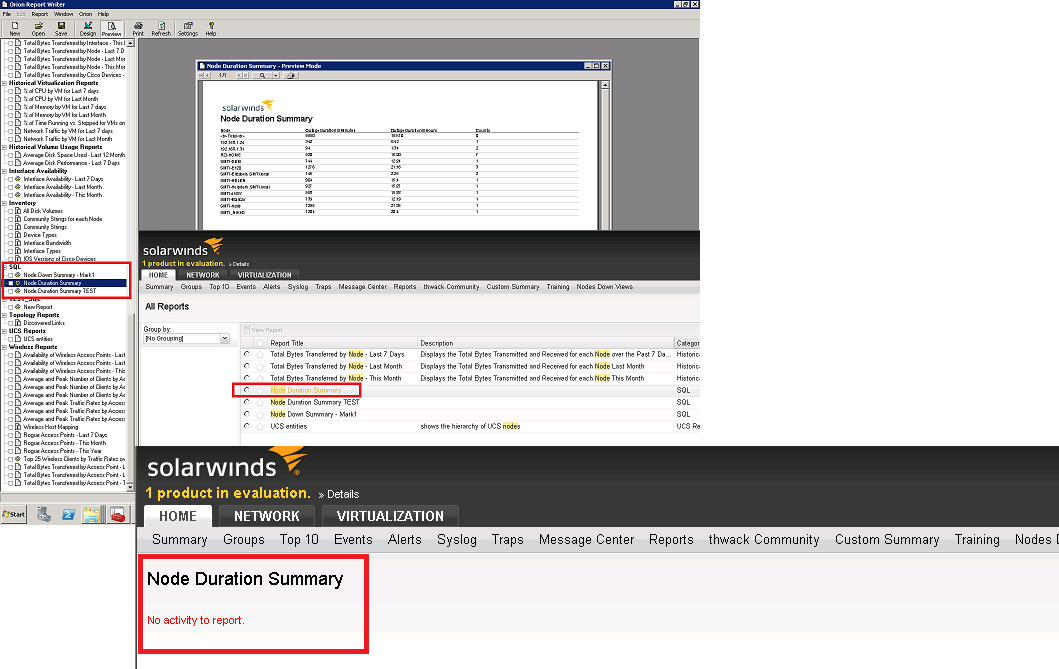1059x669 pixels.
Task: Collapse the Interface Availability group
Action: 5,171
